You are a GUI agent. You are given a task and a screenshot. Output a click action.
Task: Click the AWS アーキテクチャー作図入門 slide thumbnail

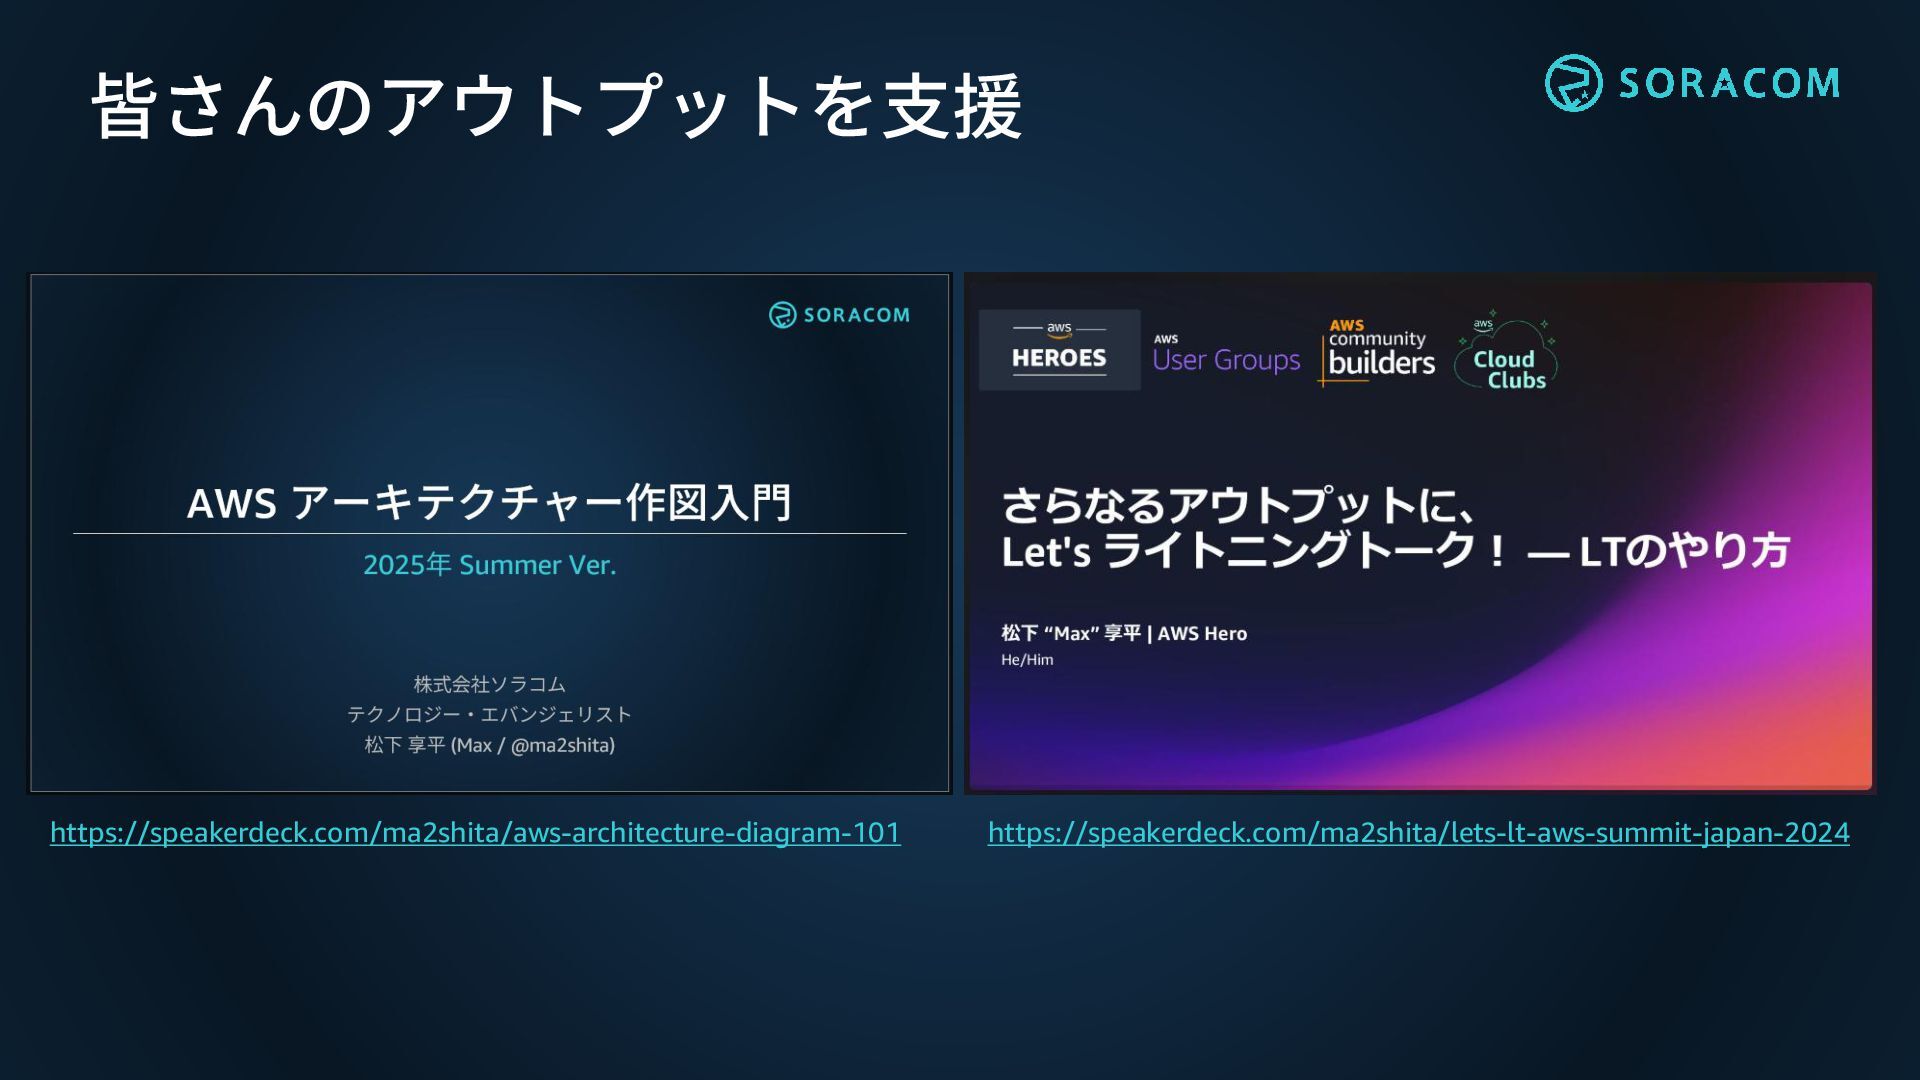[489, 533]
